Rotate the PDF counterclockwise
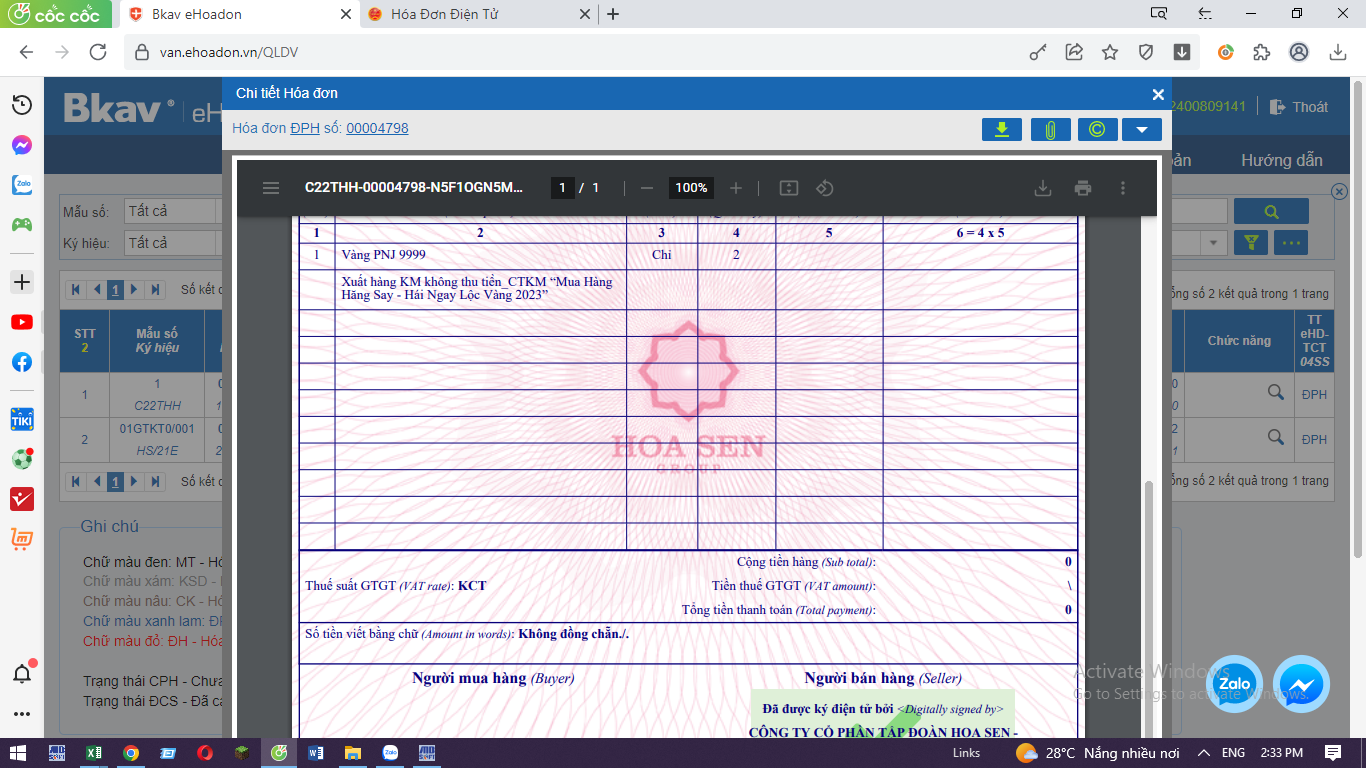The height and width of the screenshot is (768, 1366). 824,188
